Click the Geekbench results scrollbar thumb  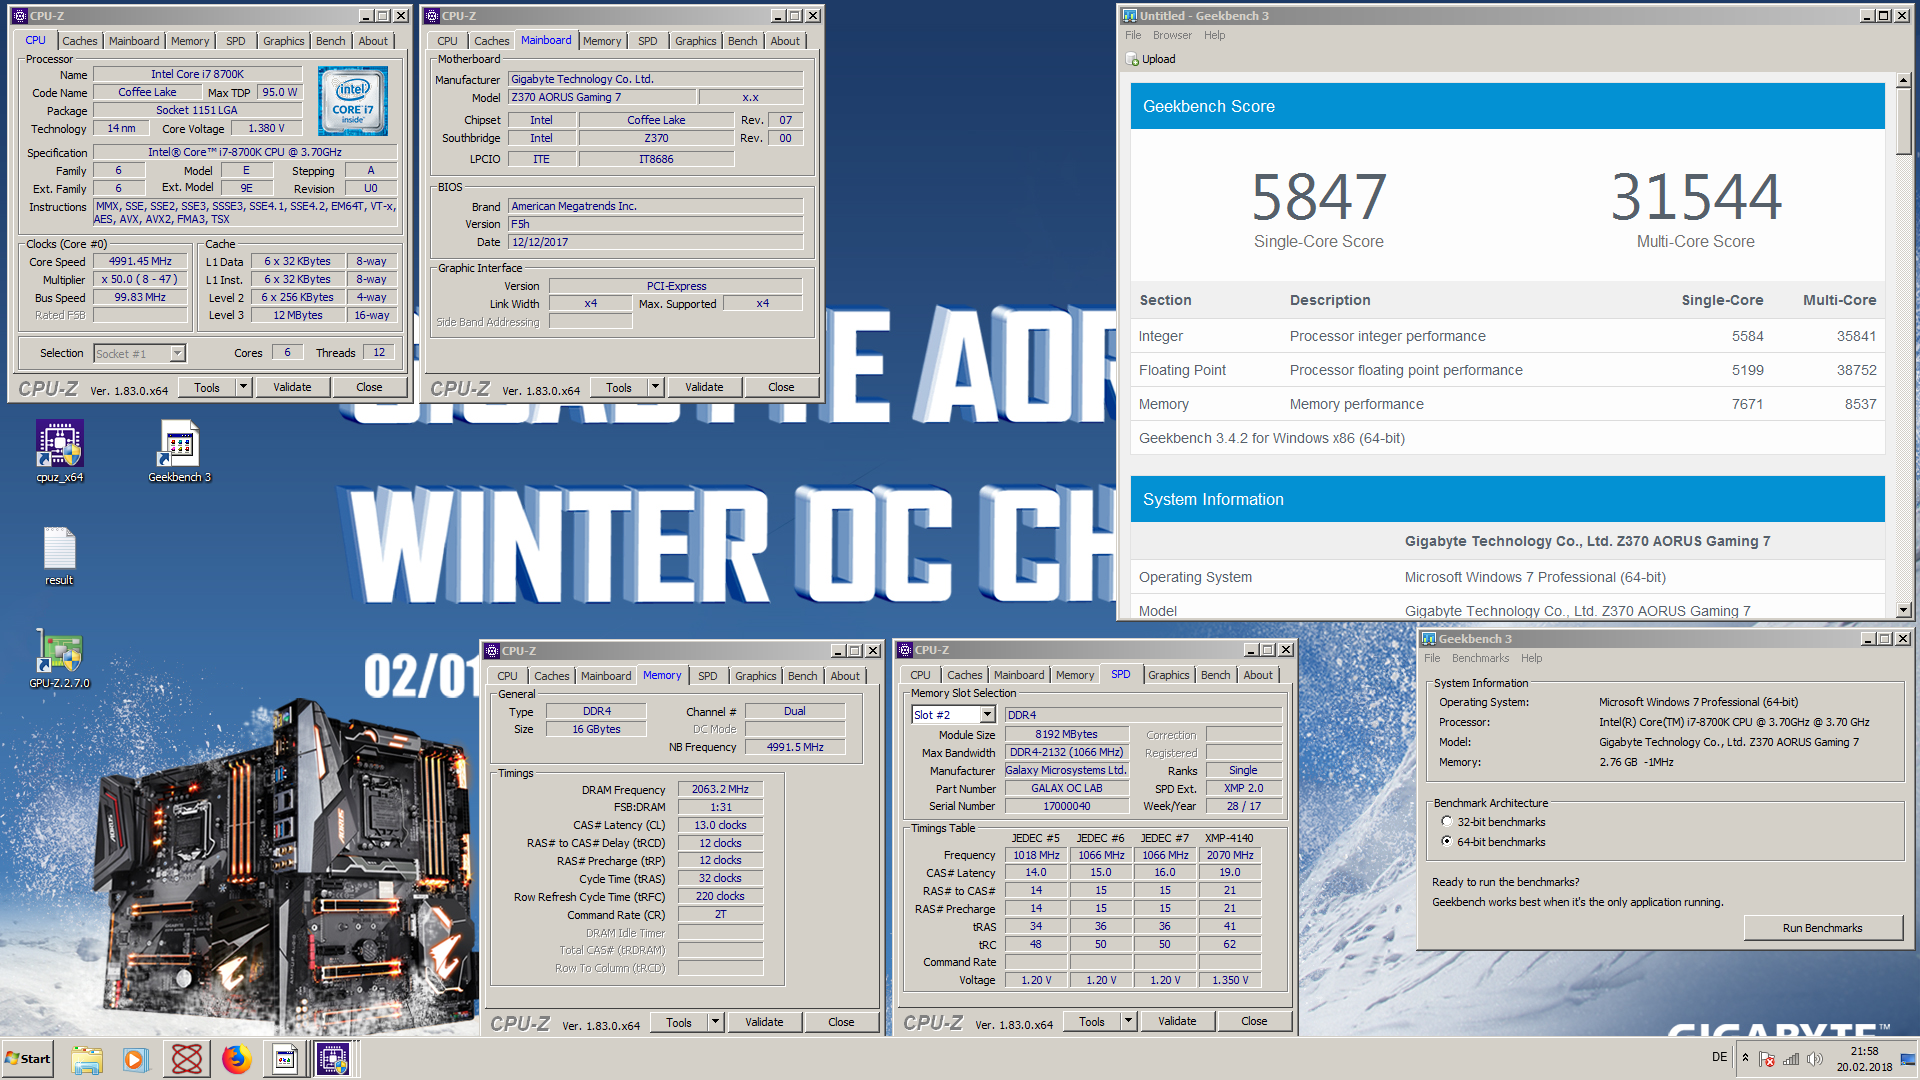pyautogui.click(x=1903, y=122)
